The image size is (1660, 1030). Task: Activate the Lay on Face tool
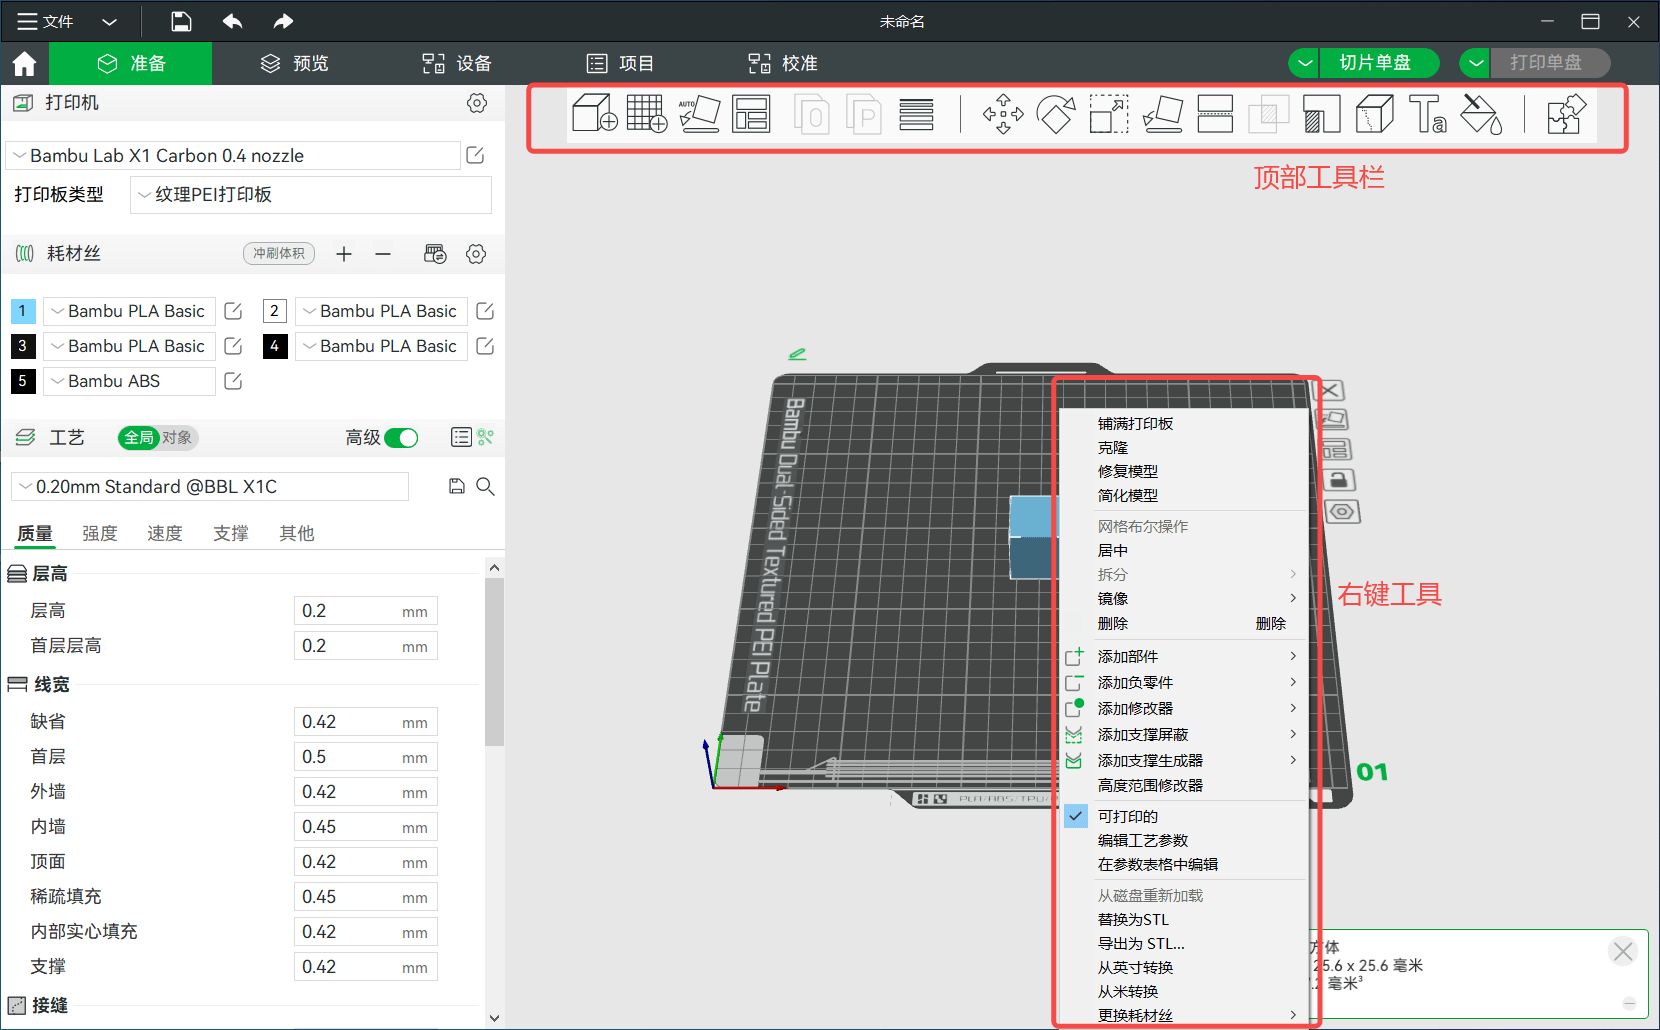(x=1162, y=114)
